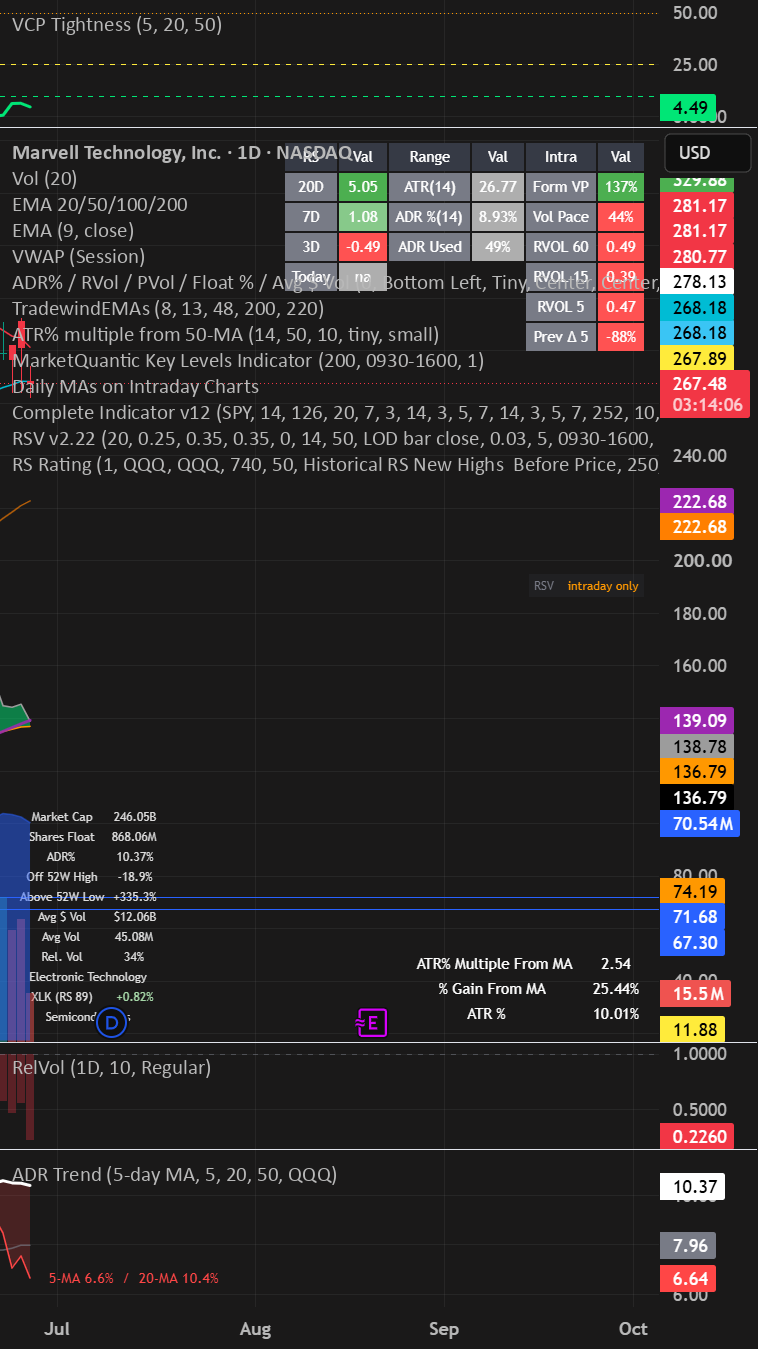
Task: Click the -88% Prev Δ 5 value
Action: coord(621,336)
